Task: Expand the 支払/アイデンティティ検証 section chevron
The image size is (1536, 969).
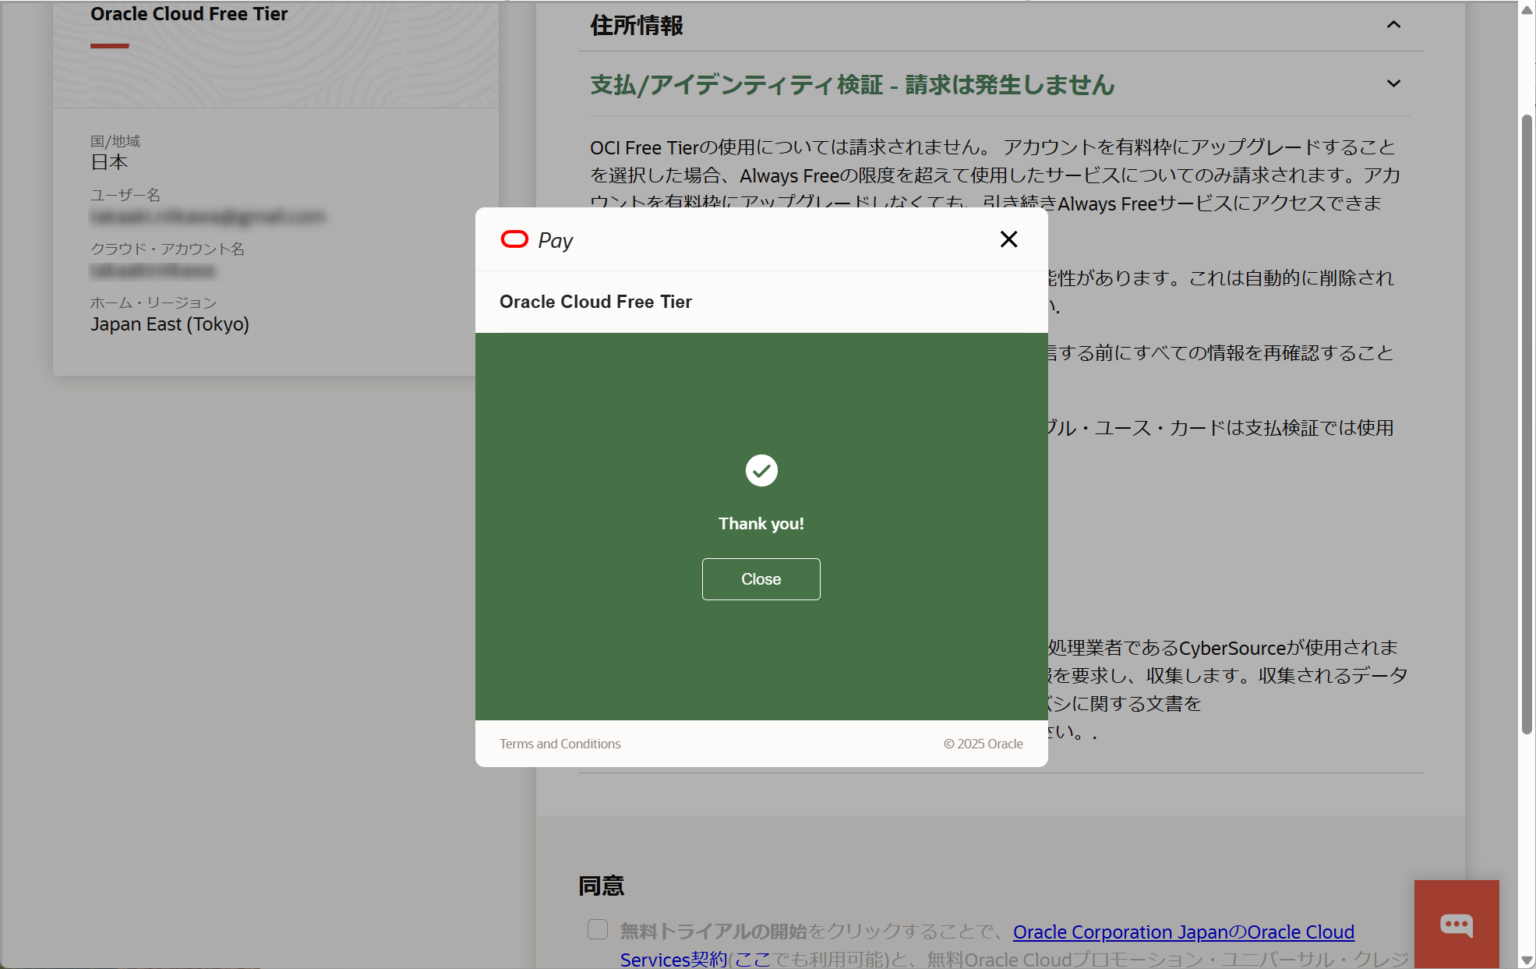Action: coord(1393,84)
